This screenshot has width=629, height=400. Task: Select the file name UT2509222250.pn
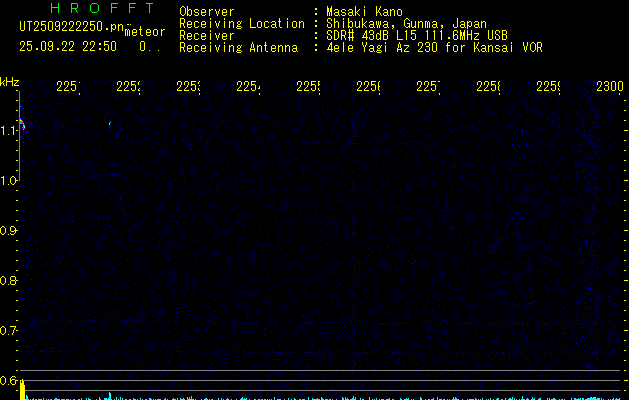(71, 27)
